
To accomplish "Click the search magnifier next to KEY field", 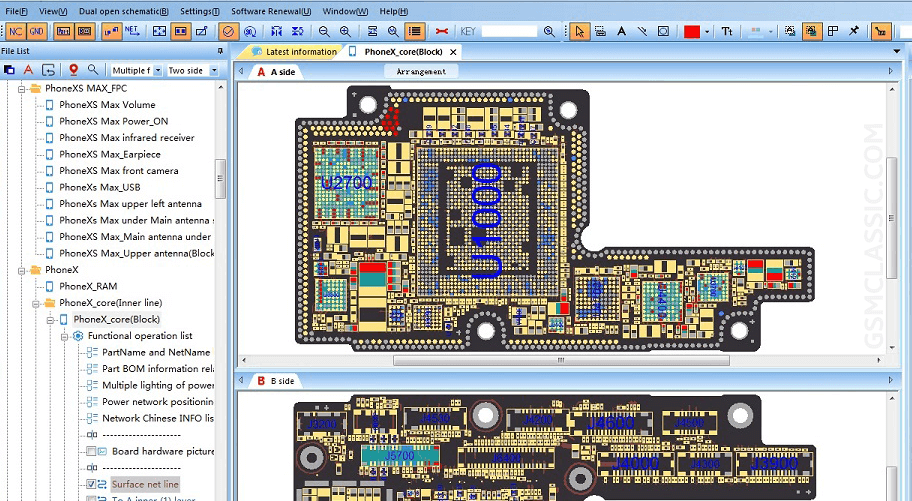I will pyautogui.click(x=549, y=31).
